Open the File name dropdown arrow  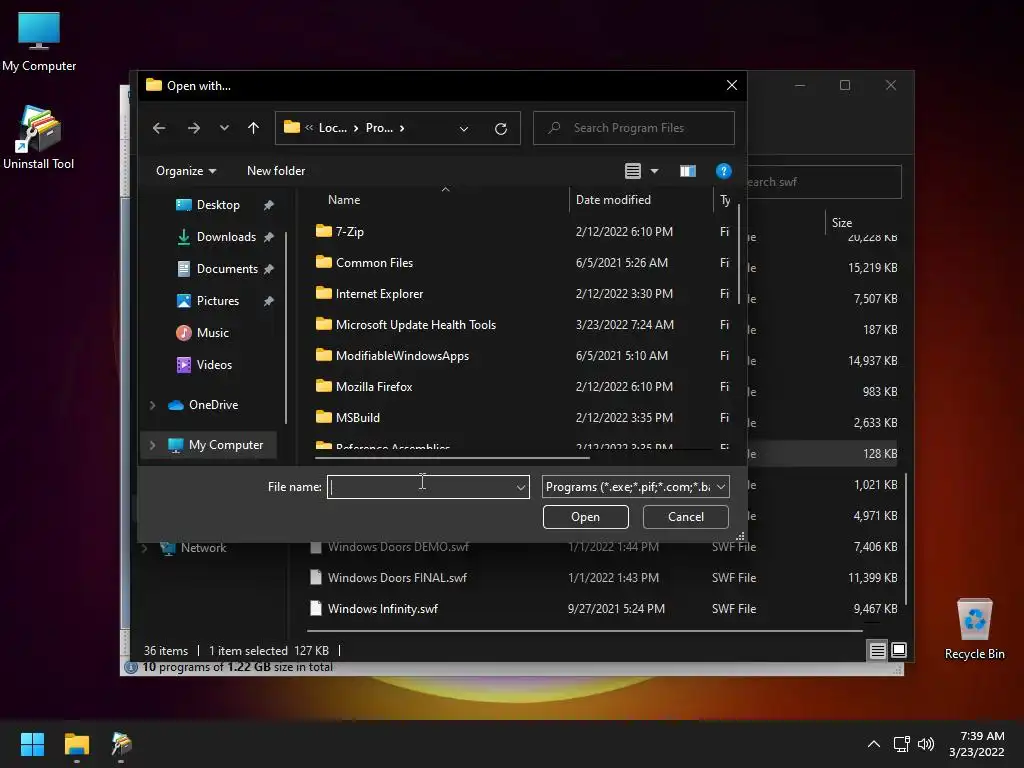coord(520,487)
